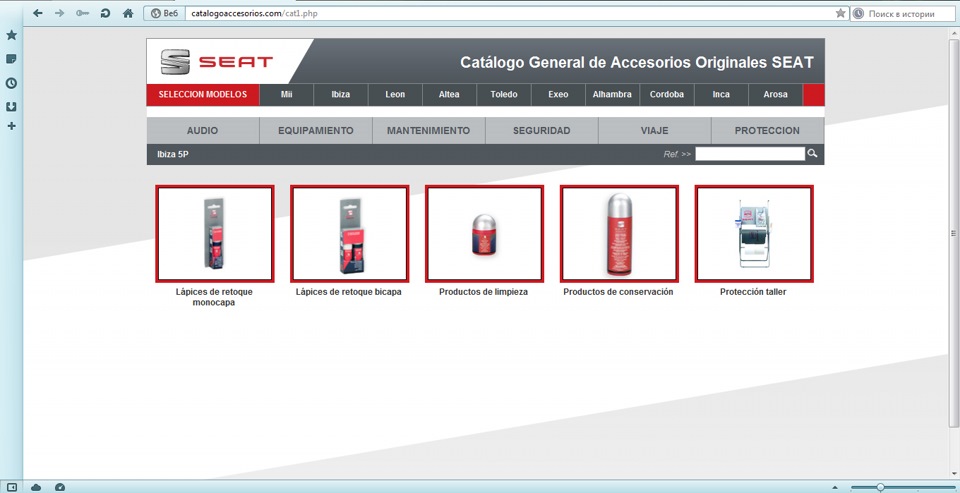
Task: Click the vertical page scrollbar
Action: point(953,233)
